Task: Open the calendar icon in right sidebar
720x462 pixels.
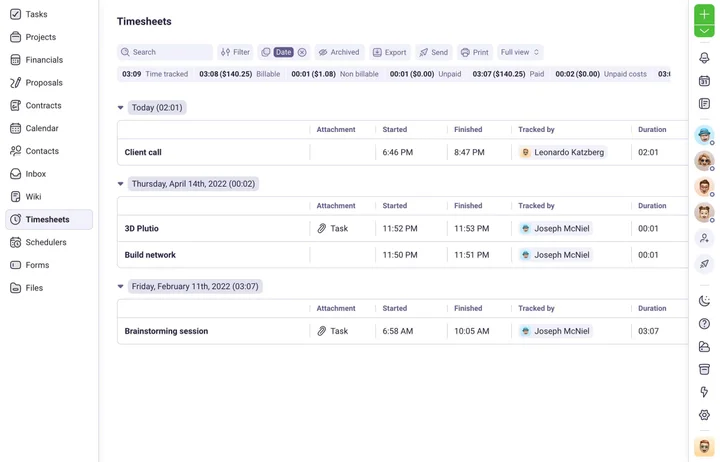Action: point(704,81)
